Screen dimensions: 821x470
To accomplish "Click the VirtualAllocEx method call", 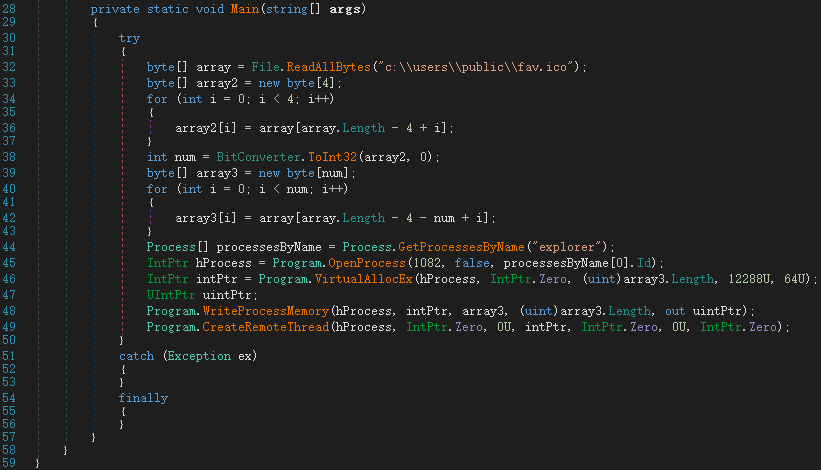I will coord(363,279).
